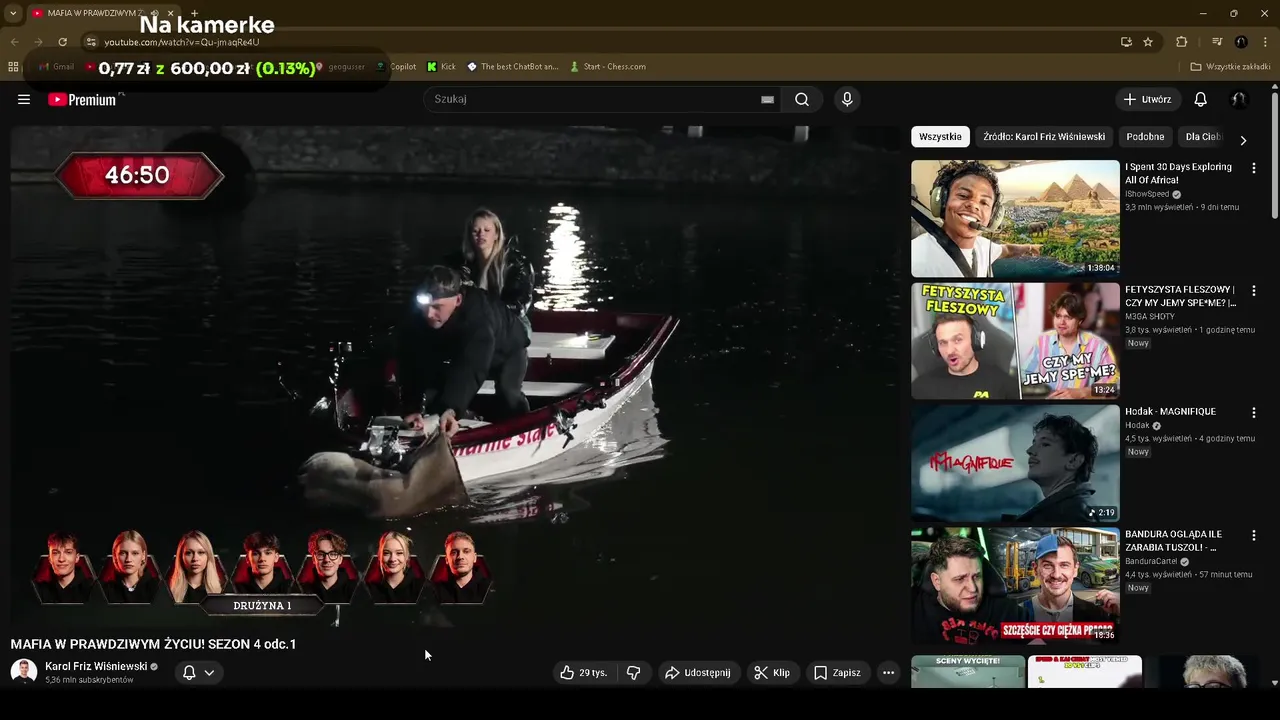Open Hodak MAGNIFIQUE video thumbnail
The image size is (1280, 720).
tap(1015, 463)
